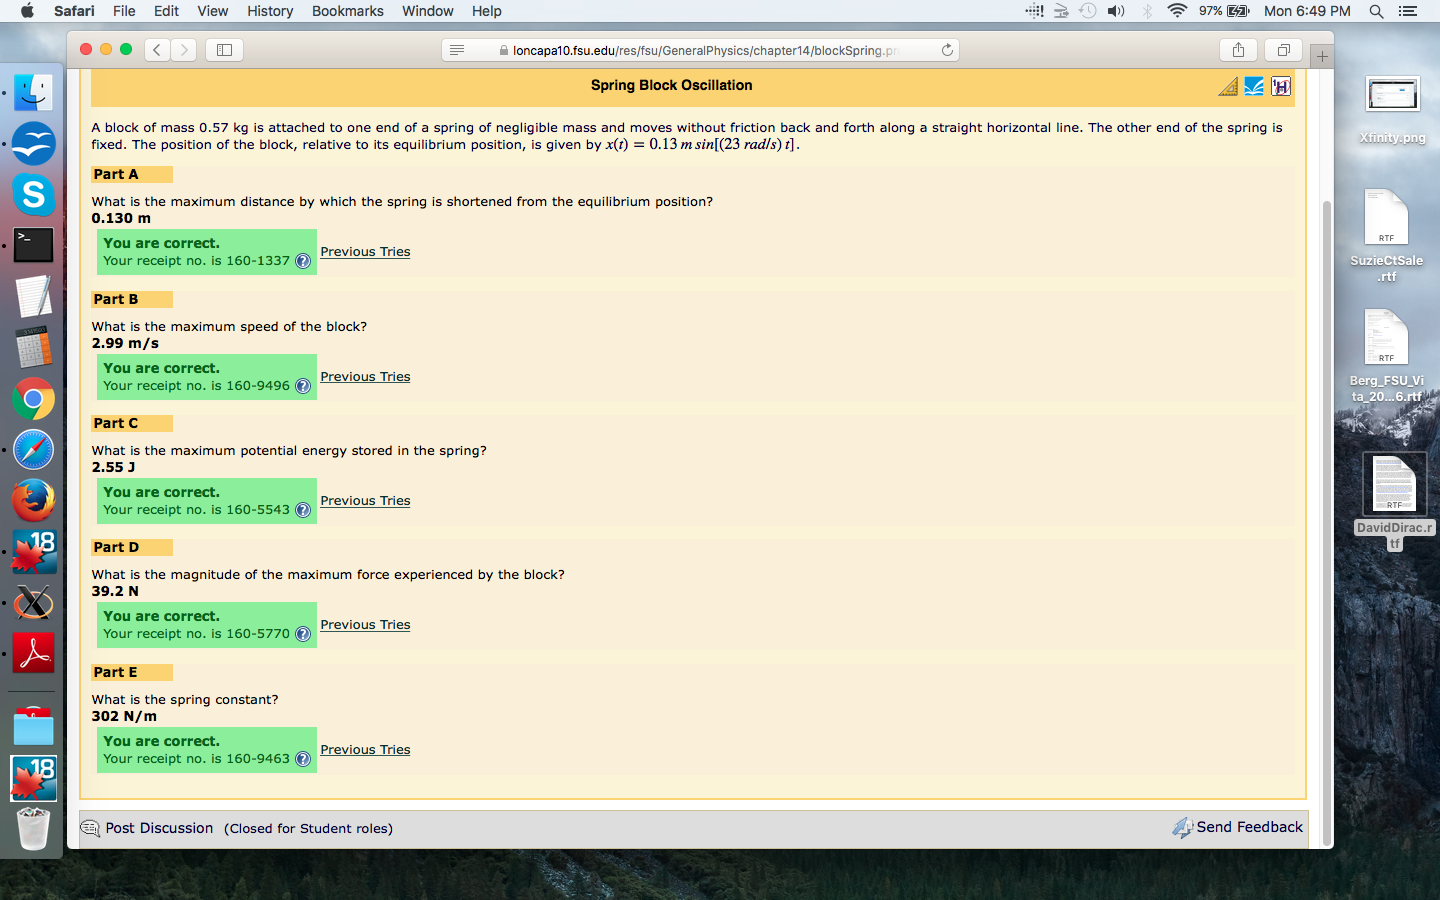The width and height of the screenshot is (1440, 900).
Task: Select DavidDirac.rtf file on desktop
Action: pyautogui.click(x=1394, y=500)
